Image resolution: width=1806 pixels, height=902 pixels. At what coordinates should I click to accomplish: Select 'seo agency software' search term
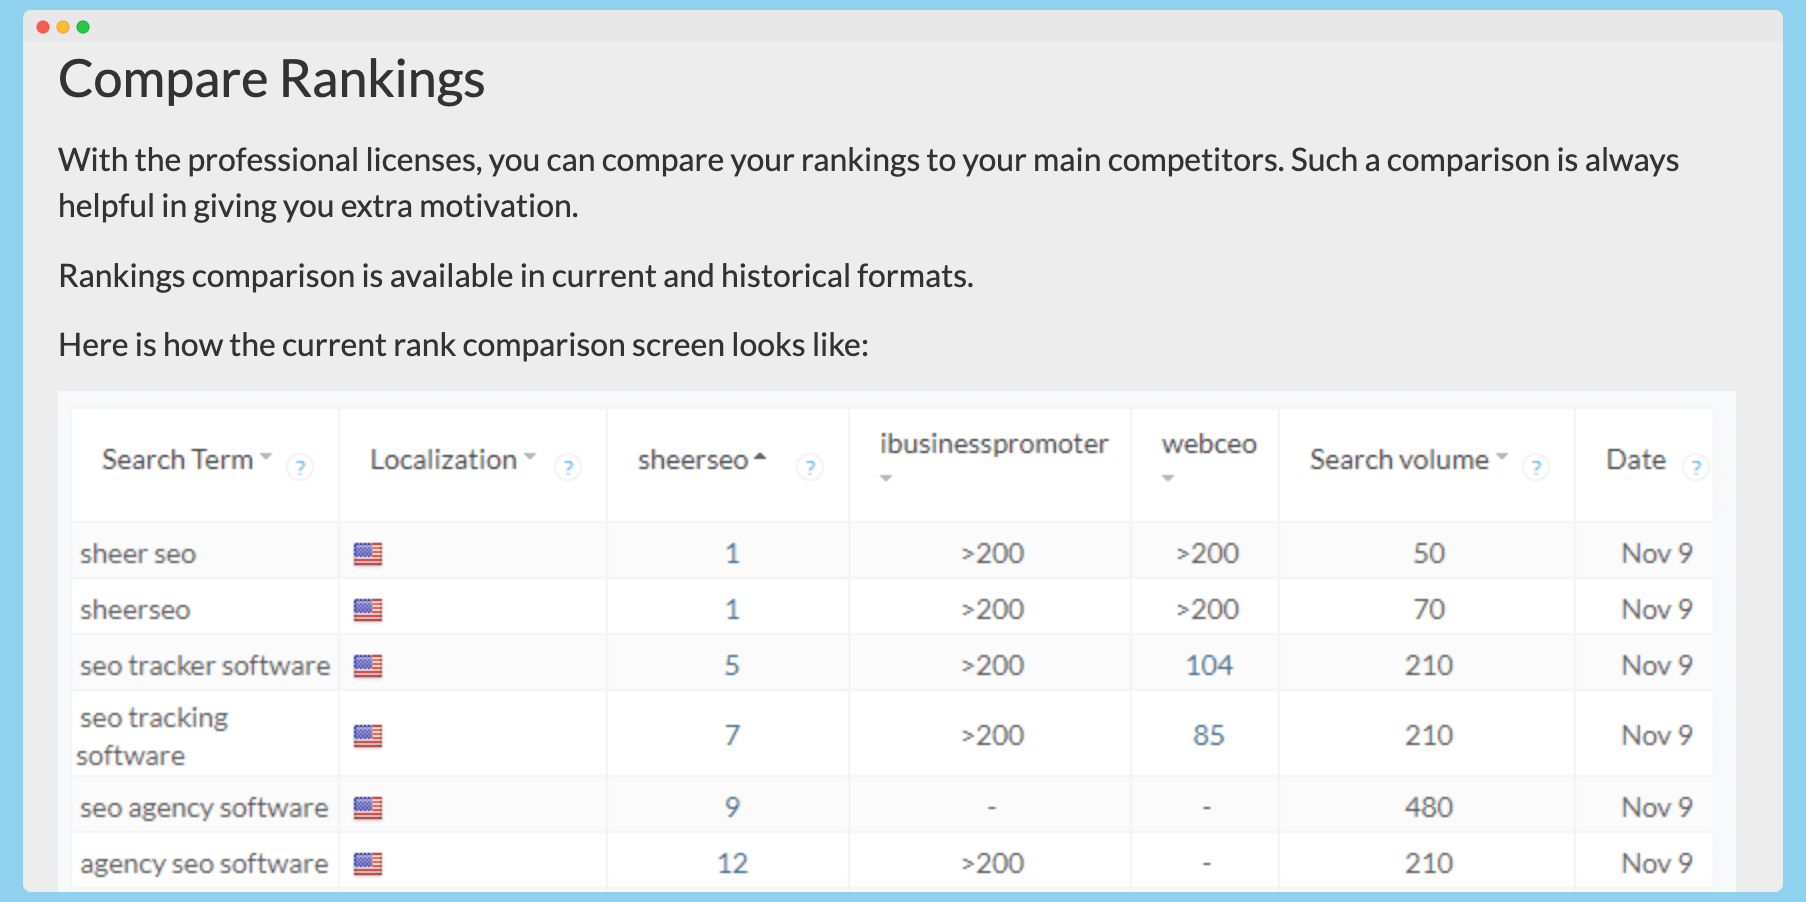(x=204, y=808)
